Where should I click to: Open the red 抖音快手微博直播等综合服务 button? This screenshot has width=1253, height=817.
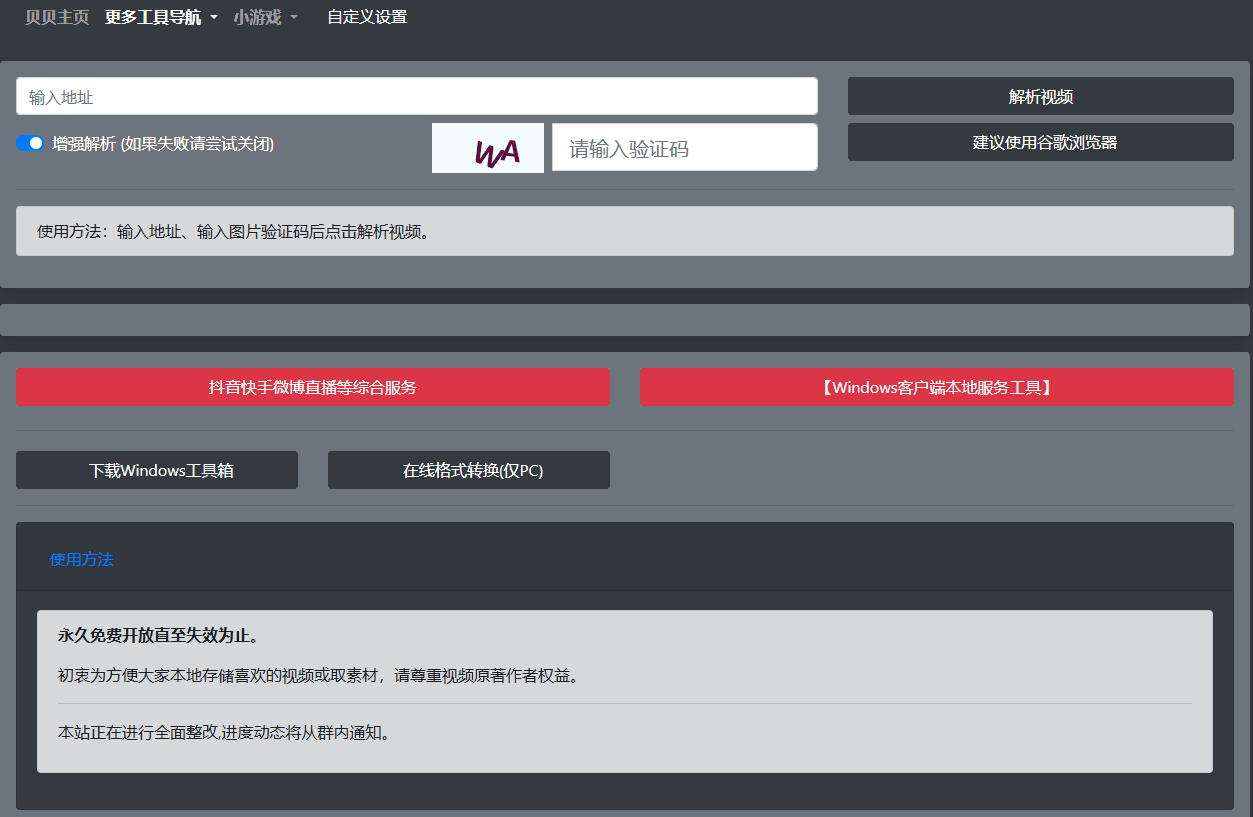[312, 387]
